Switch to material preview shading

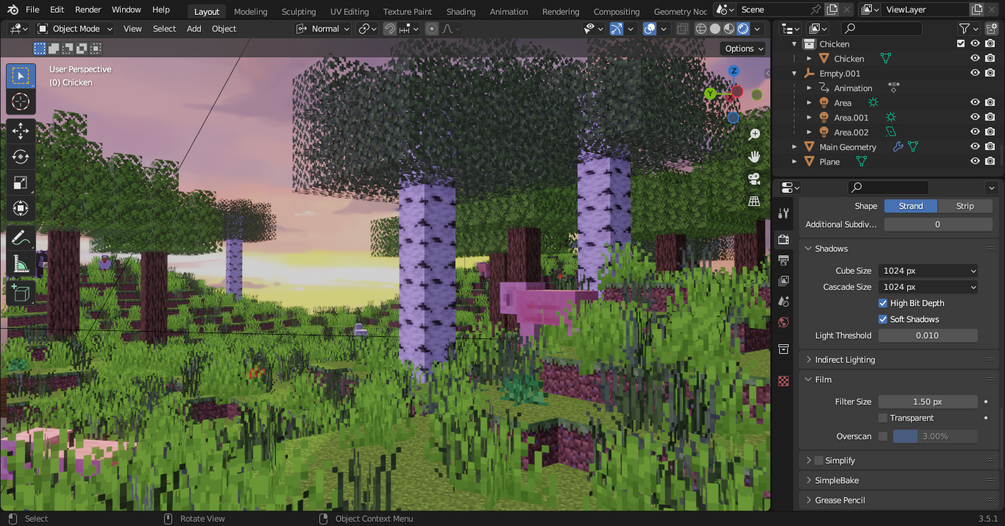click(x=729, y=29)
